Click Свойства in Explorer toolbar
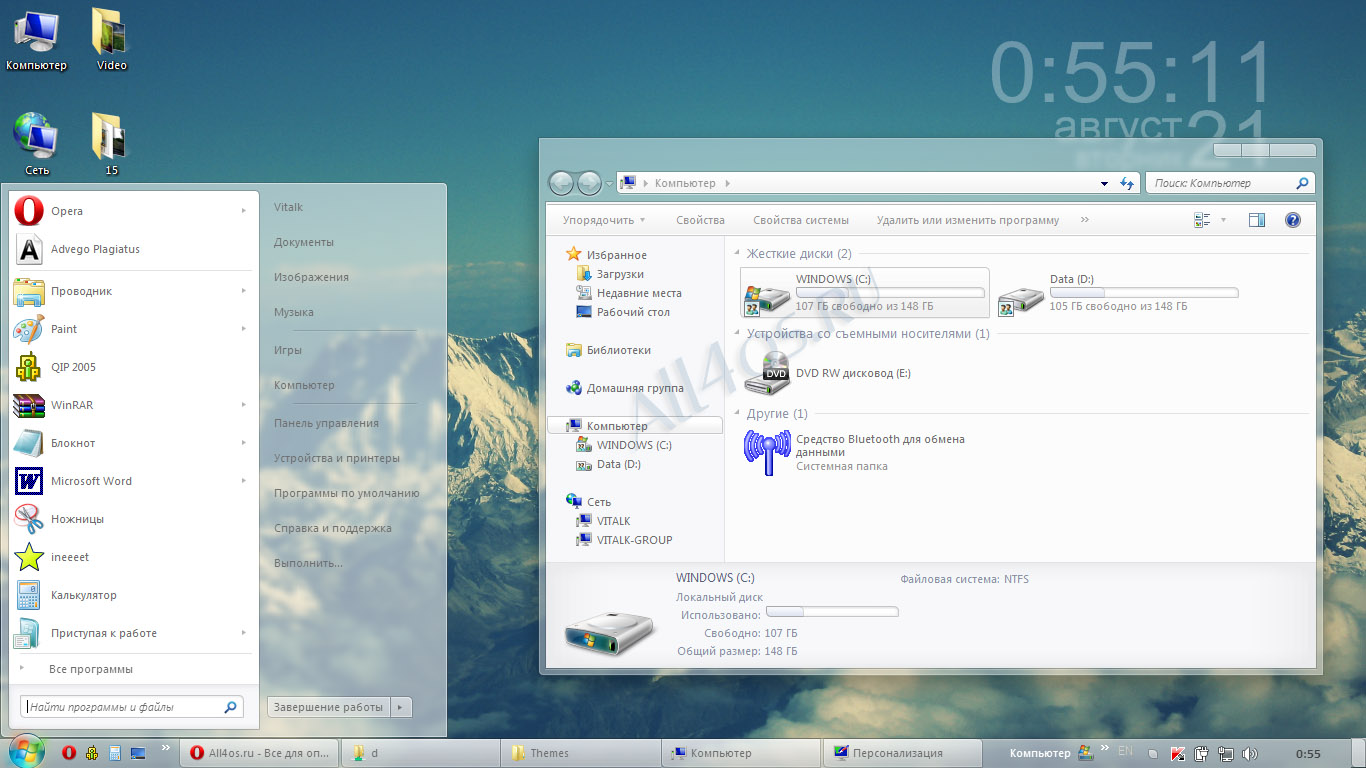Image resolution: width=1366 pixels, height=768 pixels. pos(700,220)
